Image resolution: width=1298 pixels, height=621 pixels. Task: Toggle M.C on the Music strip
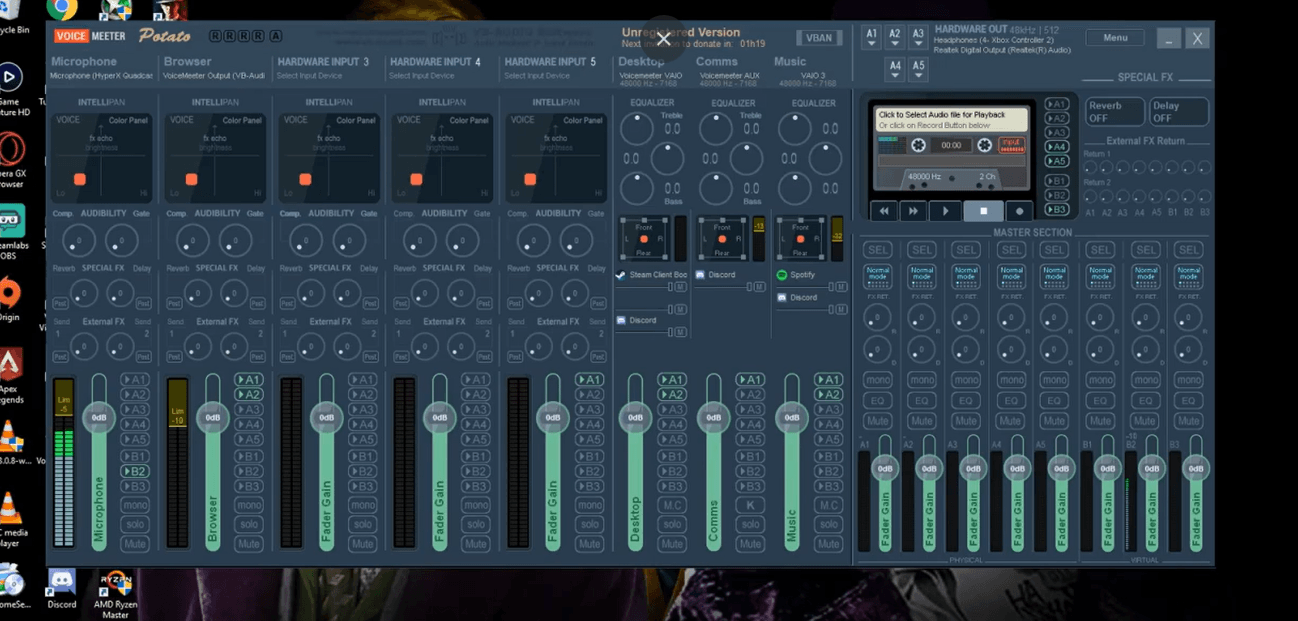click(828, 506)
